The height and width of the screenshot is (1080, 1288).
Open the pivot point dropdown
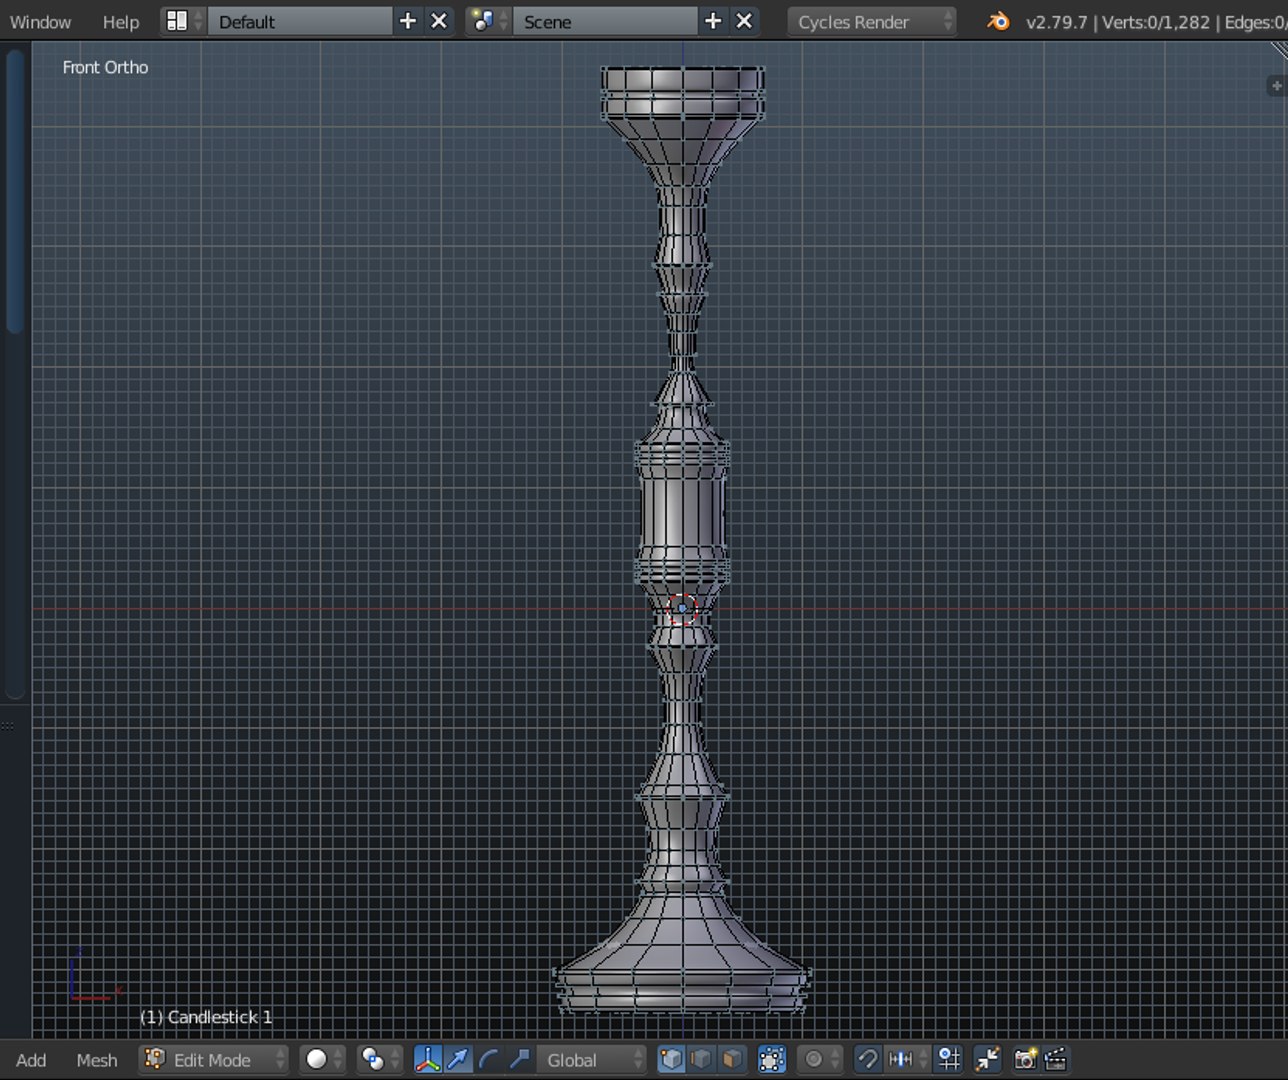click(379, 1059)
